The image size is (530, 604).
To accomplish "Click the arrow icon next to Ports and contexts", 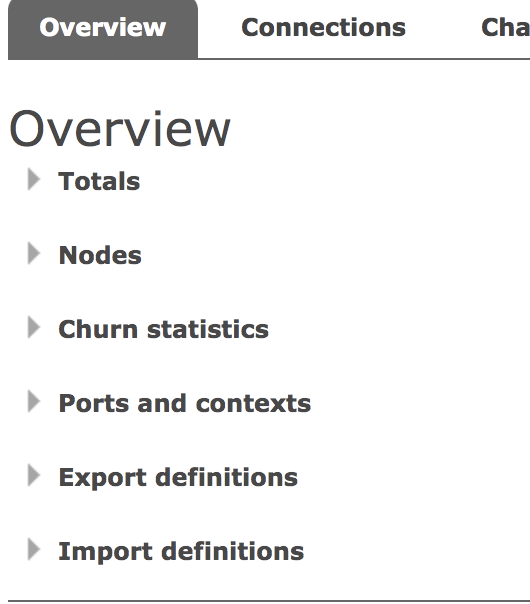I will coord(34,401).
